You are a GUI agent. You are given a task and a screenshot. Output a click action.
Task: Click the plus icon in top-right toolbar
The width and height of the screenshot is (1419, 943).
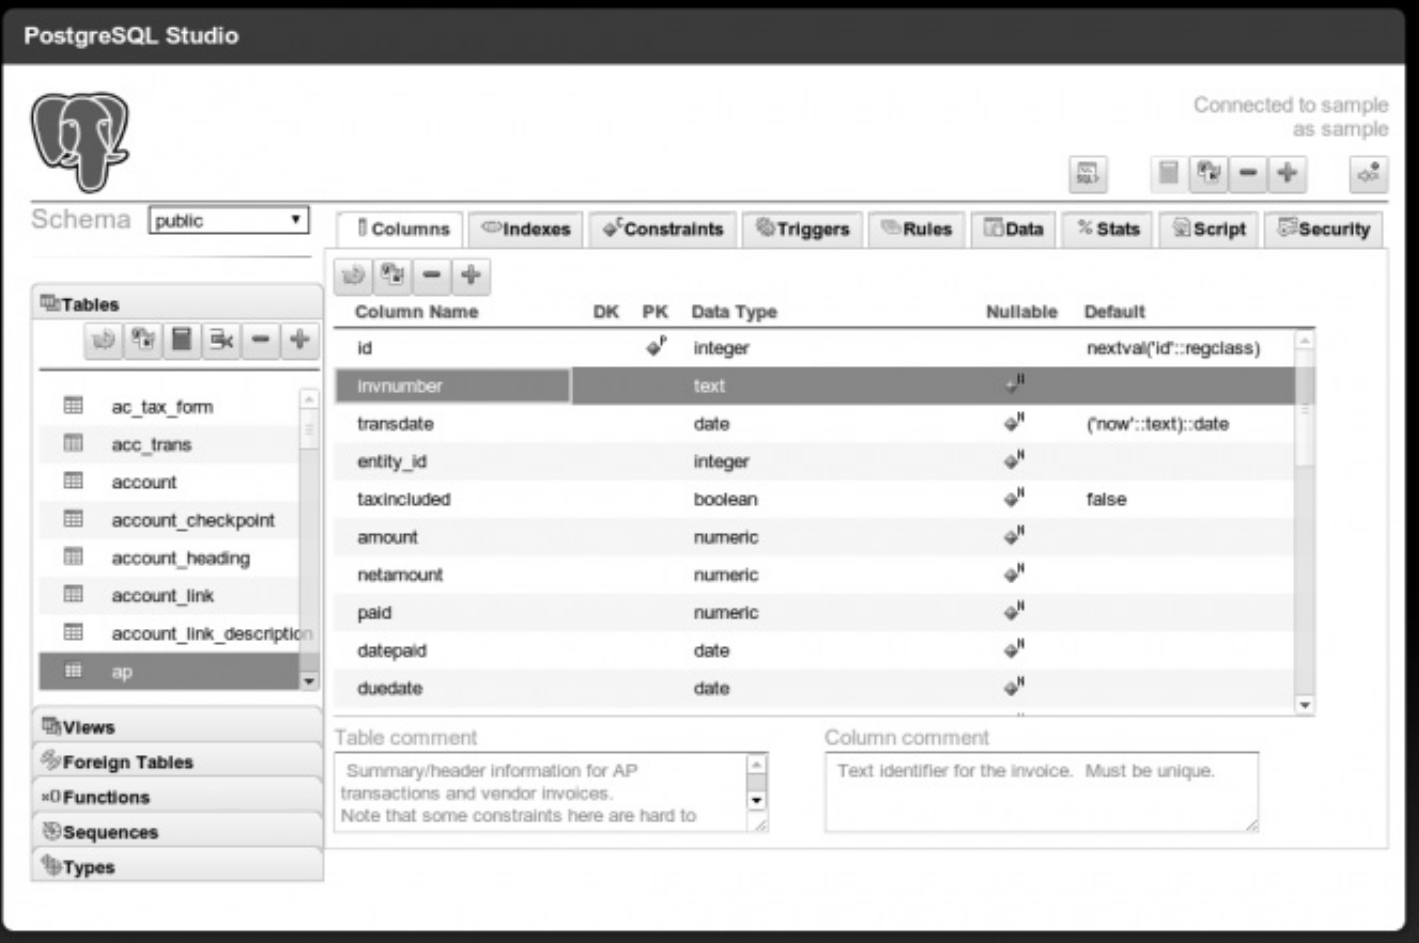1287,174
